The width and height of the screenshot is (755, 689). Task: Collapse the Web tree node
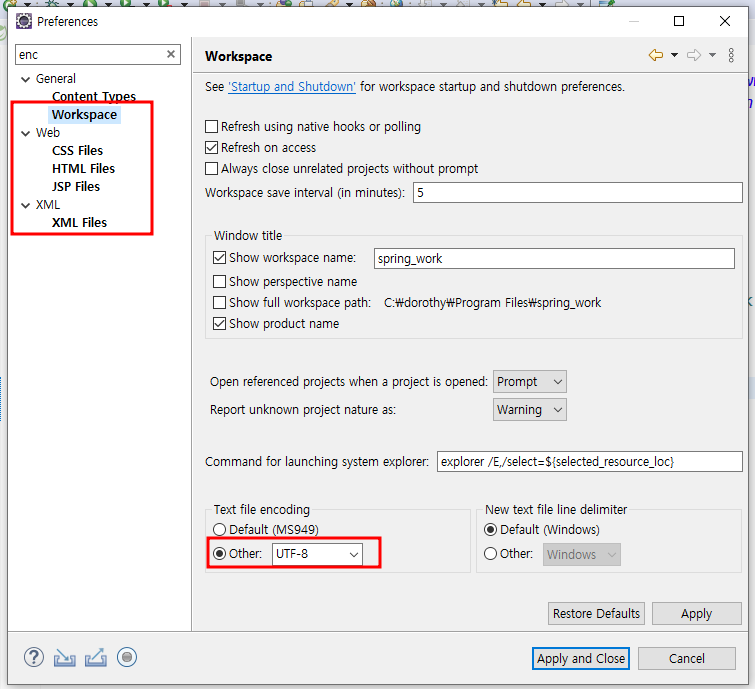click(26, 133)
